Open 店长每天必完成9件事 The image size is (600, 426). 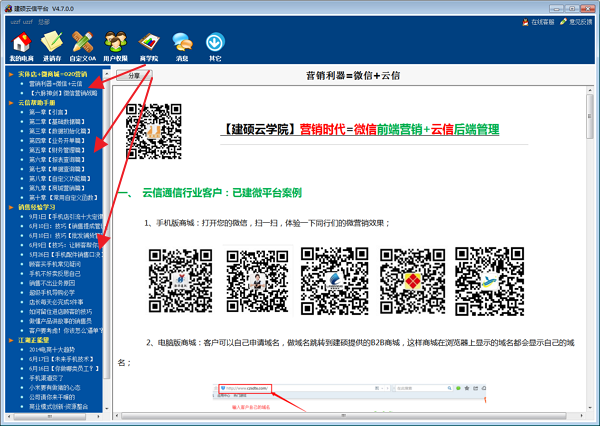click(56, 302)
